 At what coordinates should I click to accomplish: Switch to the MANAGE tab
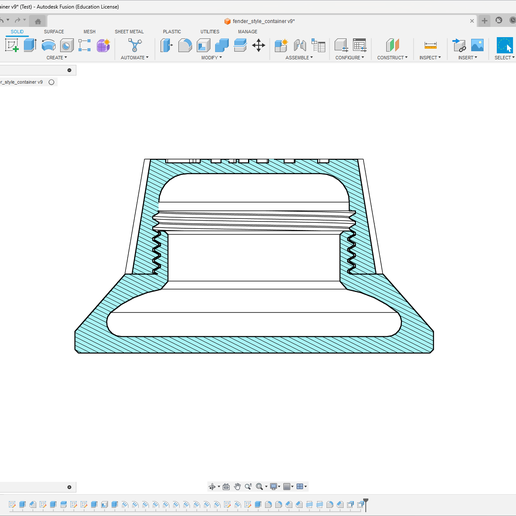point(247,32)
